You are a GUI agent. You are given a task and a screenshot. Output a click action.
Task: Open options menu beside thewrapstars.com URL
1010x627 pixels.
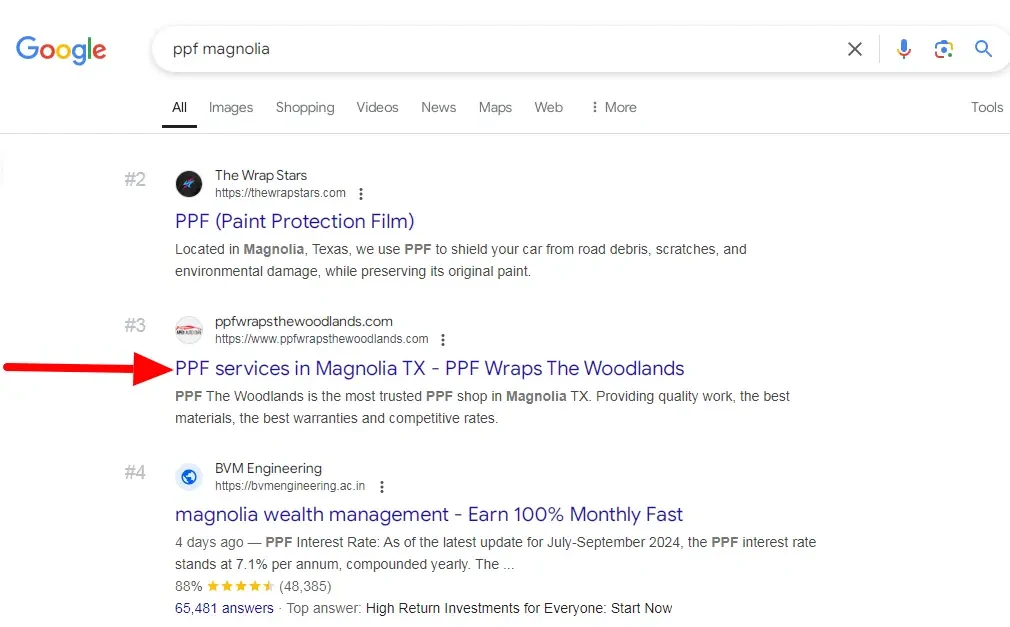(361, 194)
